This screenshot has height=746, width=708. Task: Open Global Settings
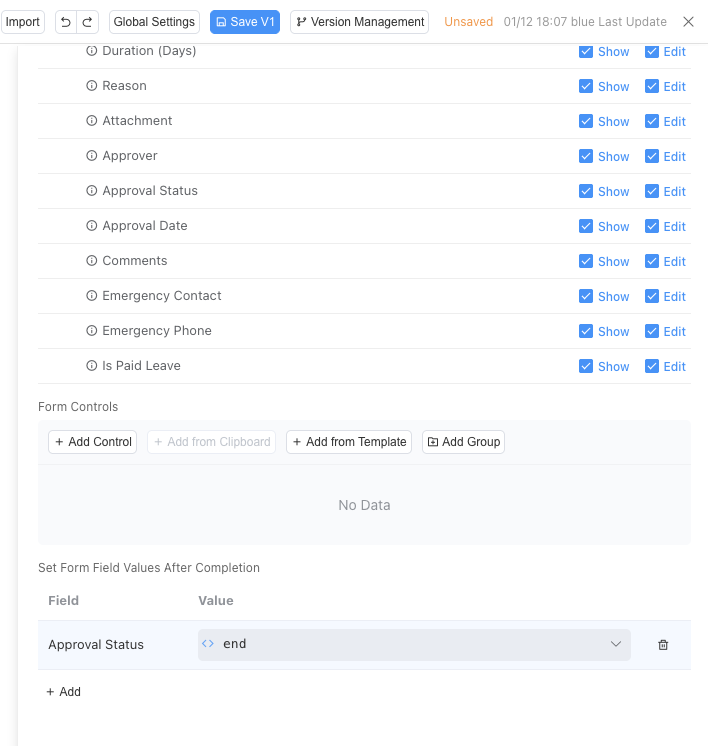[154, 22]
